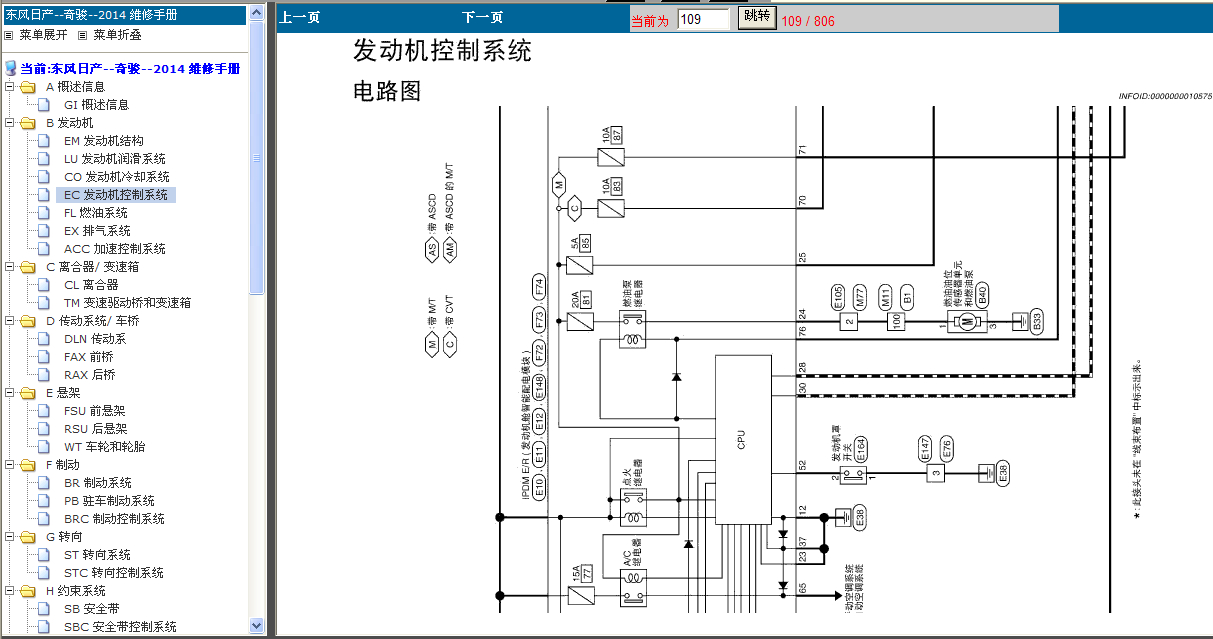Click the page icon beside CL 离合器
1213x639 pixels.
44,285
